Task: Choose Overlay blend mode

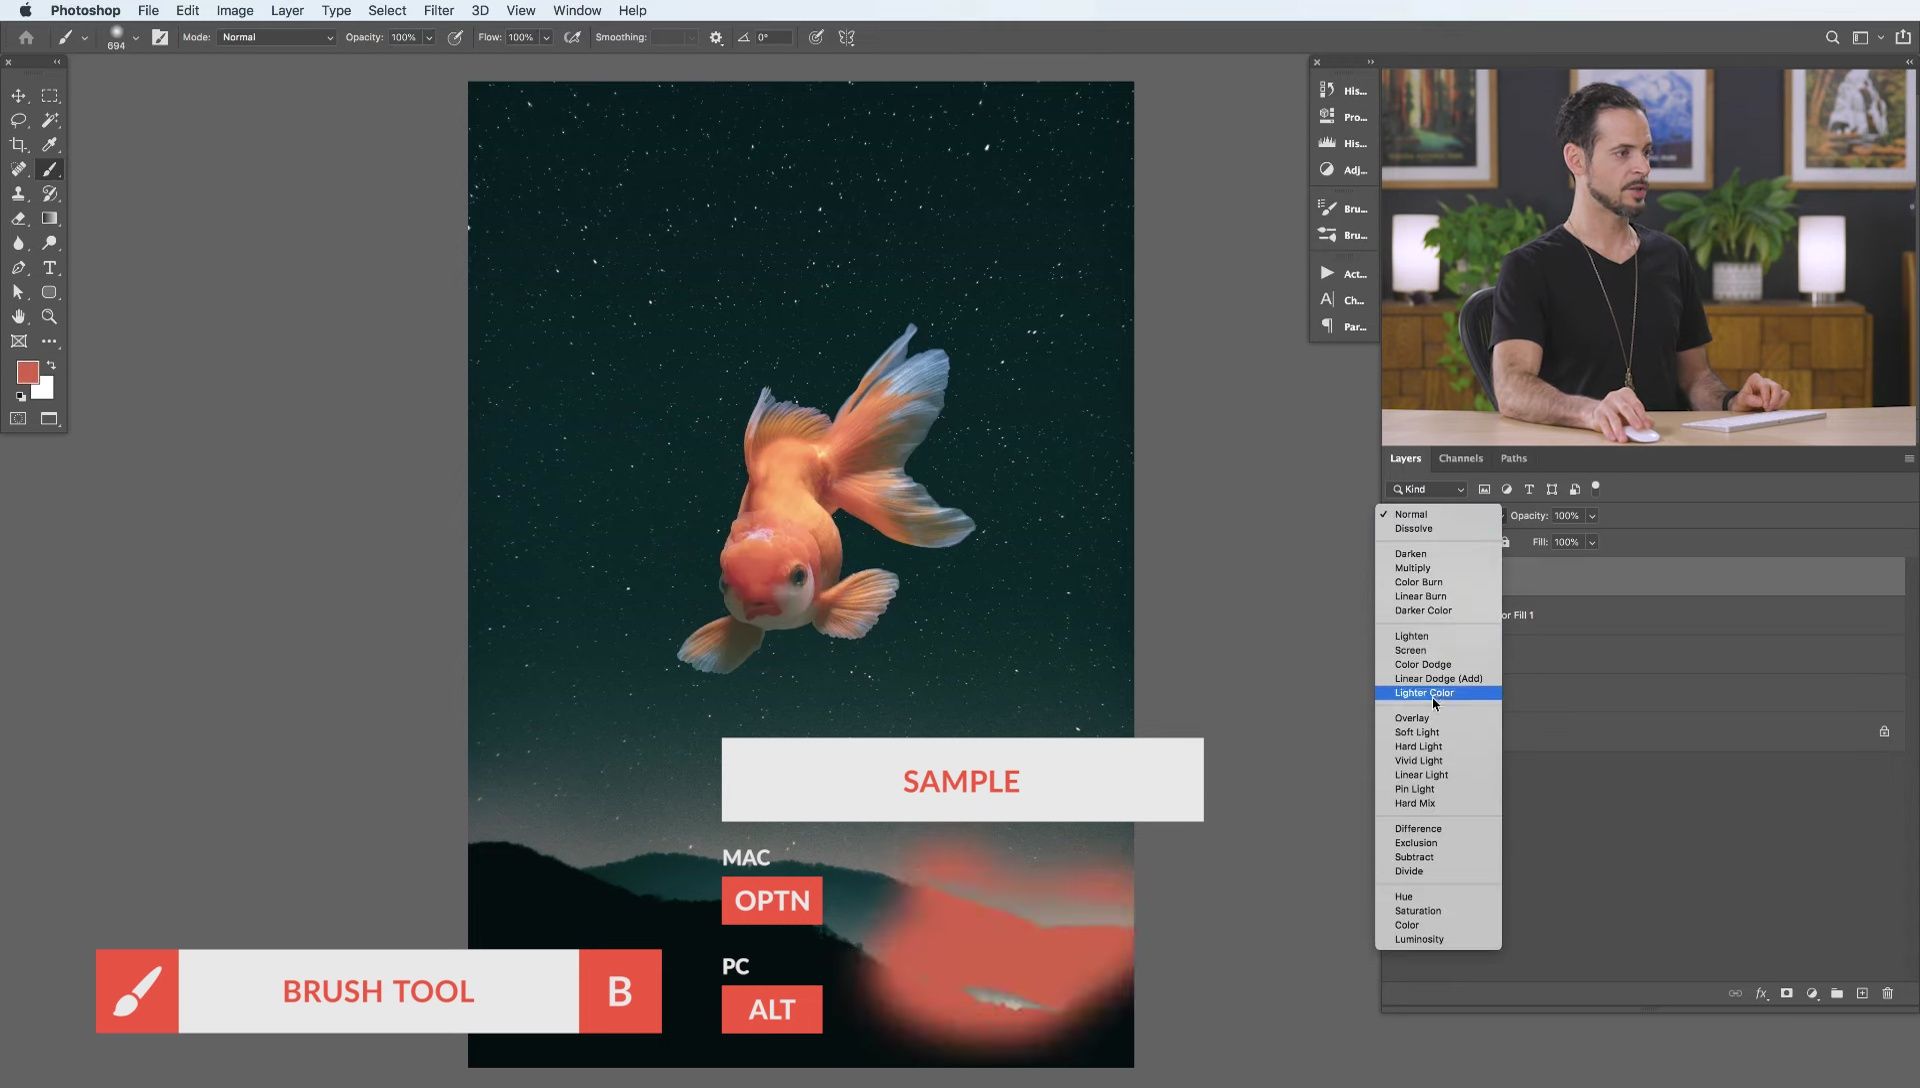Action: (x=1438, y=718)
